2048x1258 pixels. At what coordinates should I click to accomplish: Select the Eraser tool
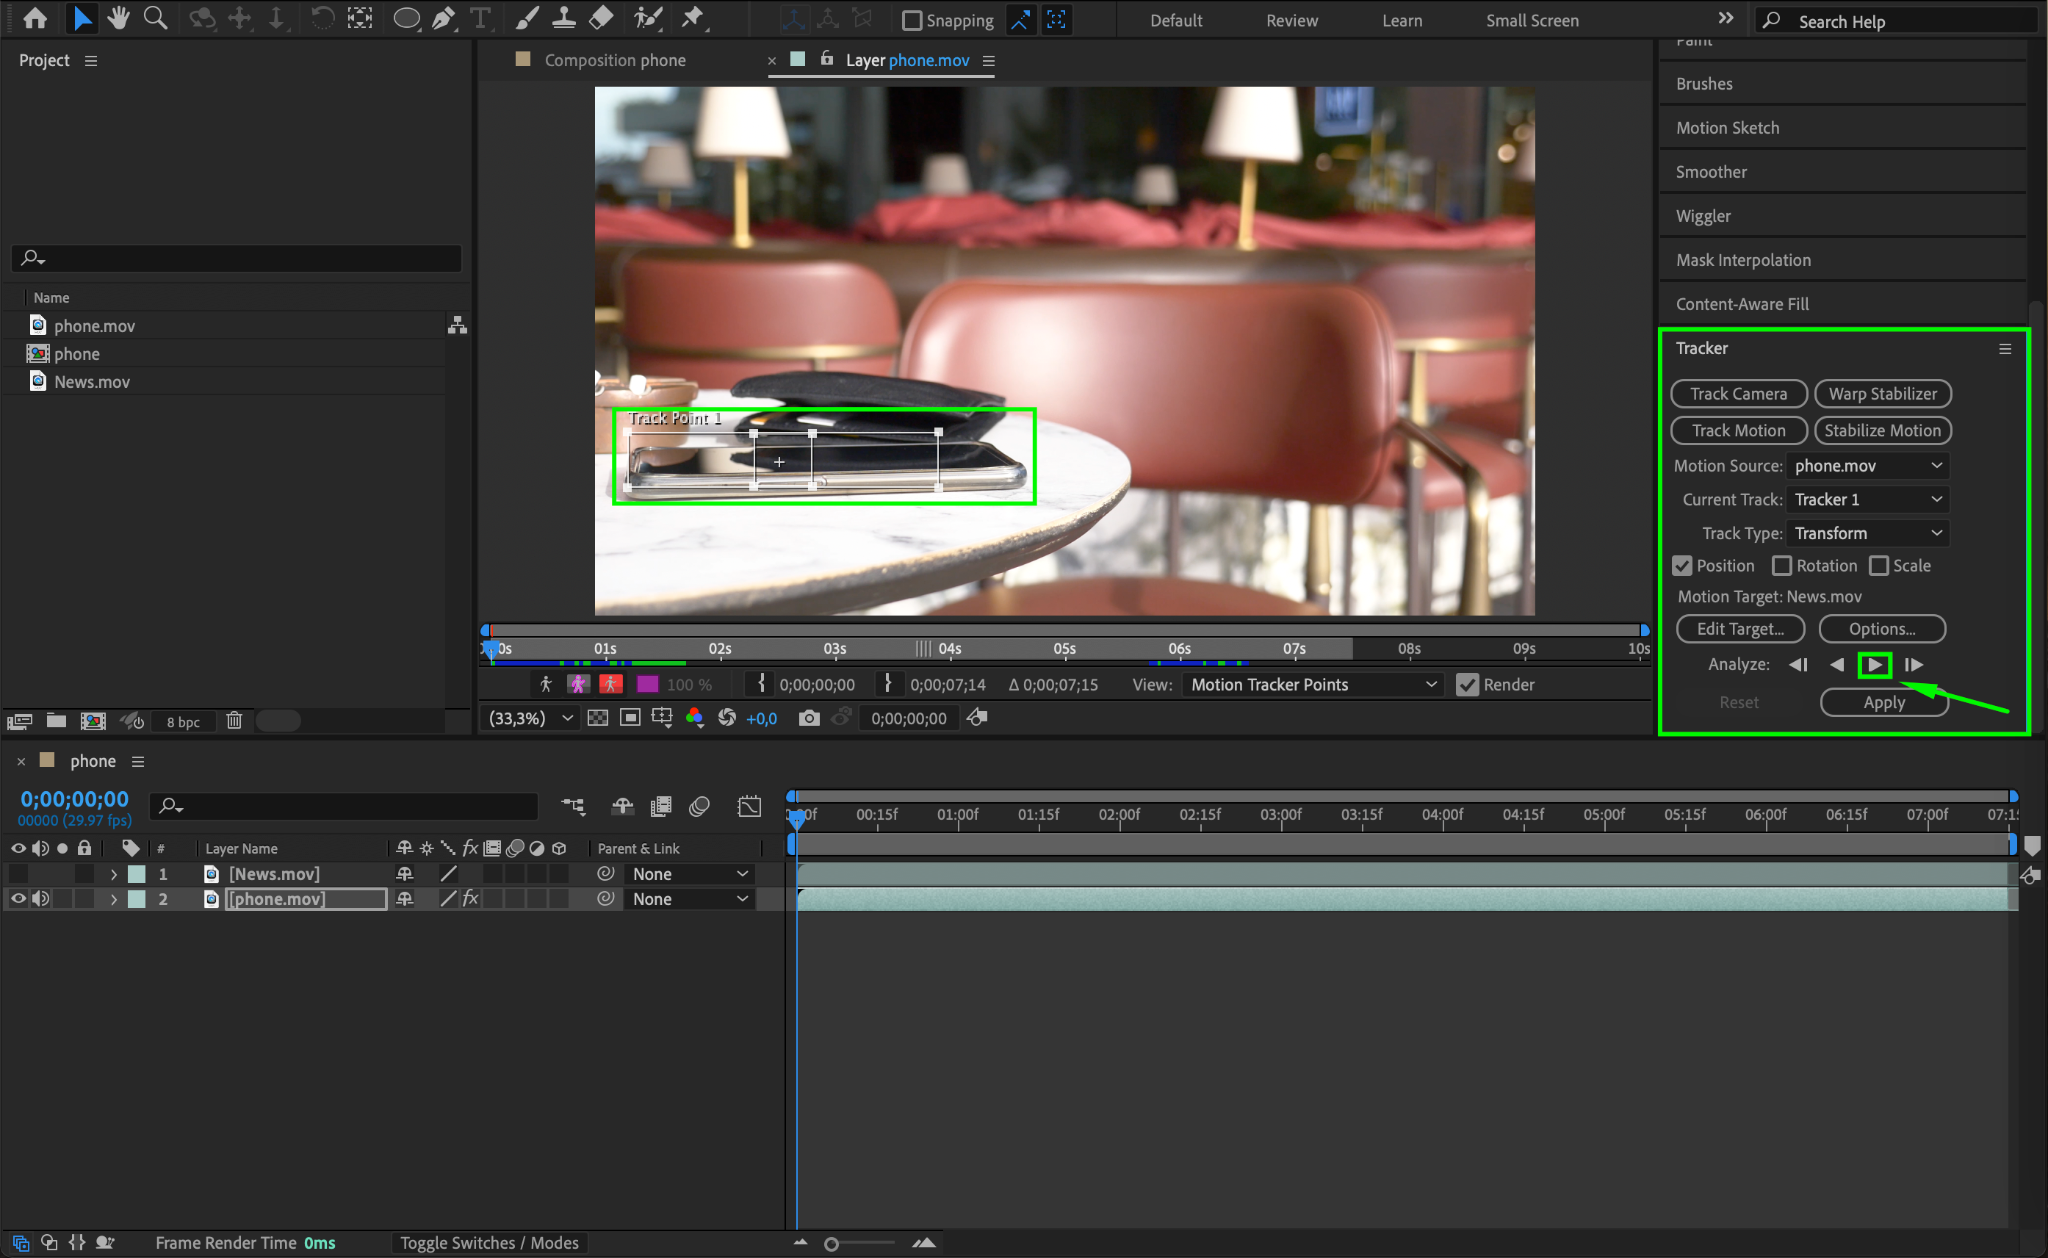[601, 18]
